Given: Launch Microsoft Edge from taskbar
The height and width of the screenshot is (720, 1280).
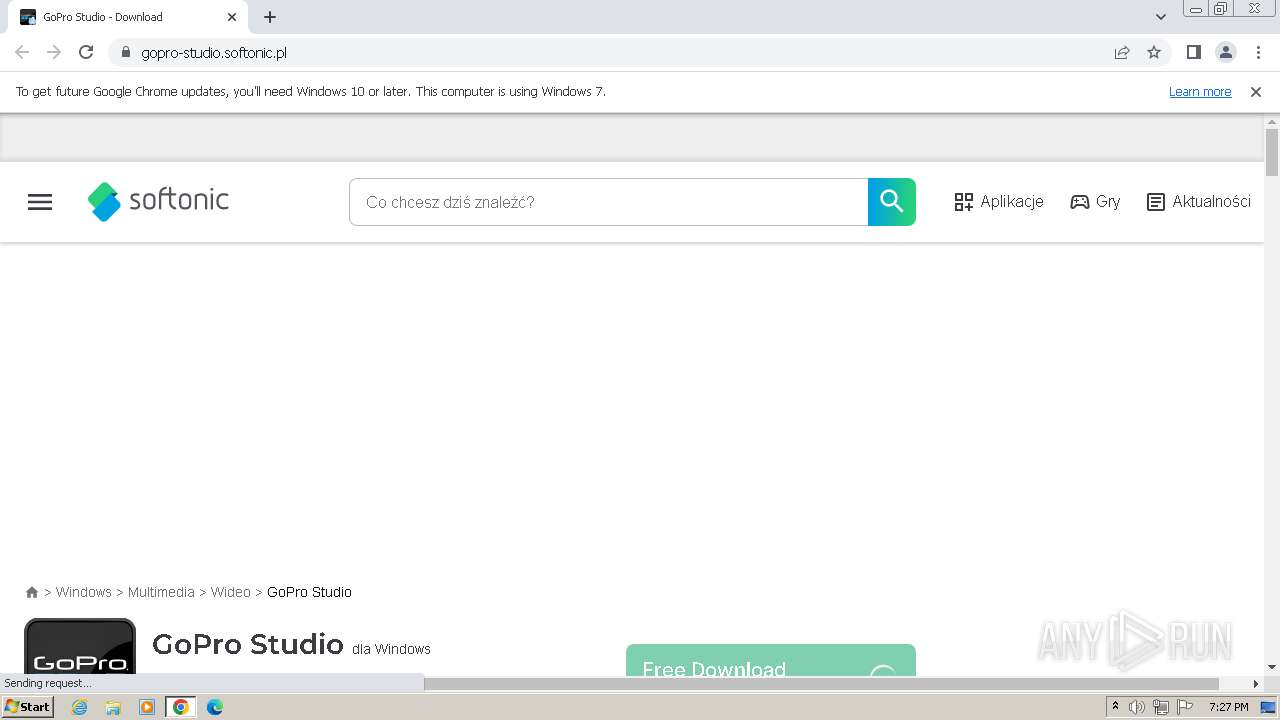Looking at the screenshot, I should click(x=215, y=707).
